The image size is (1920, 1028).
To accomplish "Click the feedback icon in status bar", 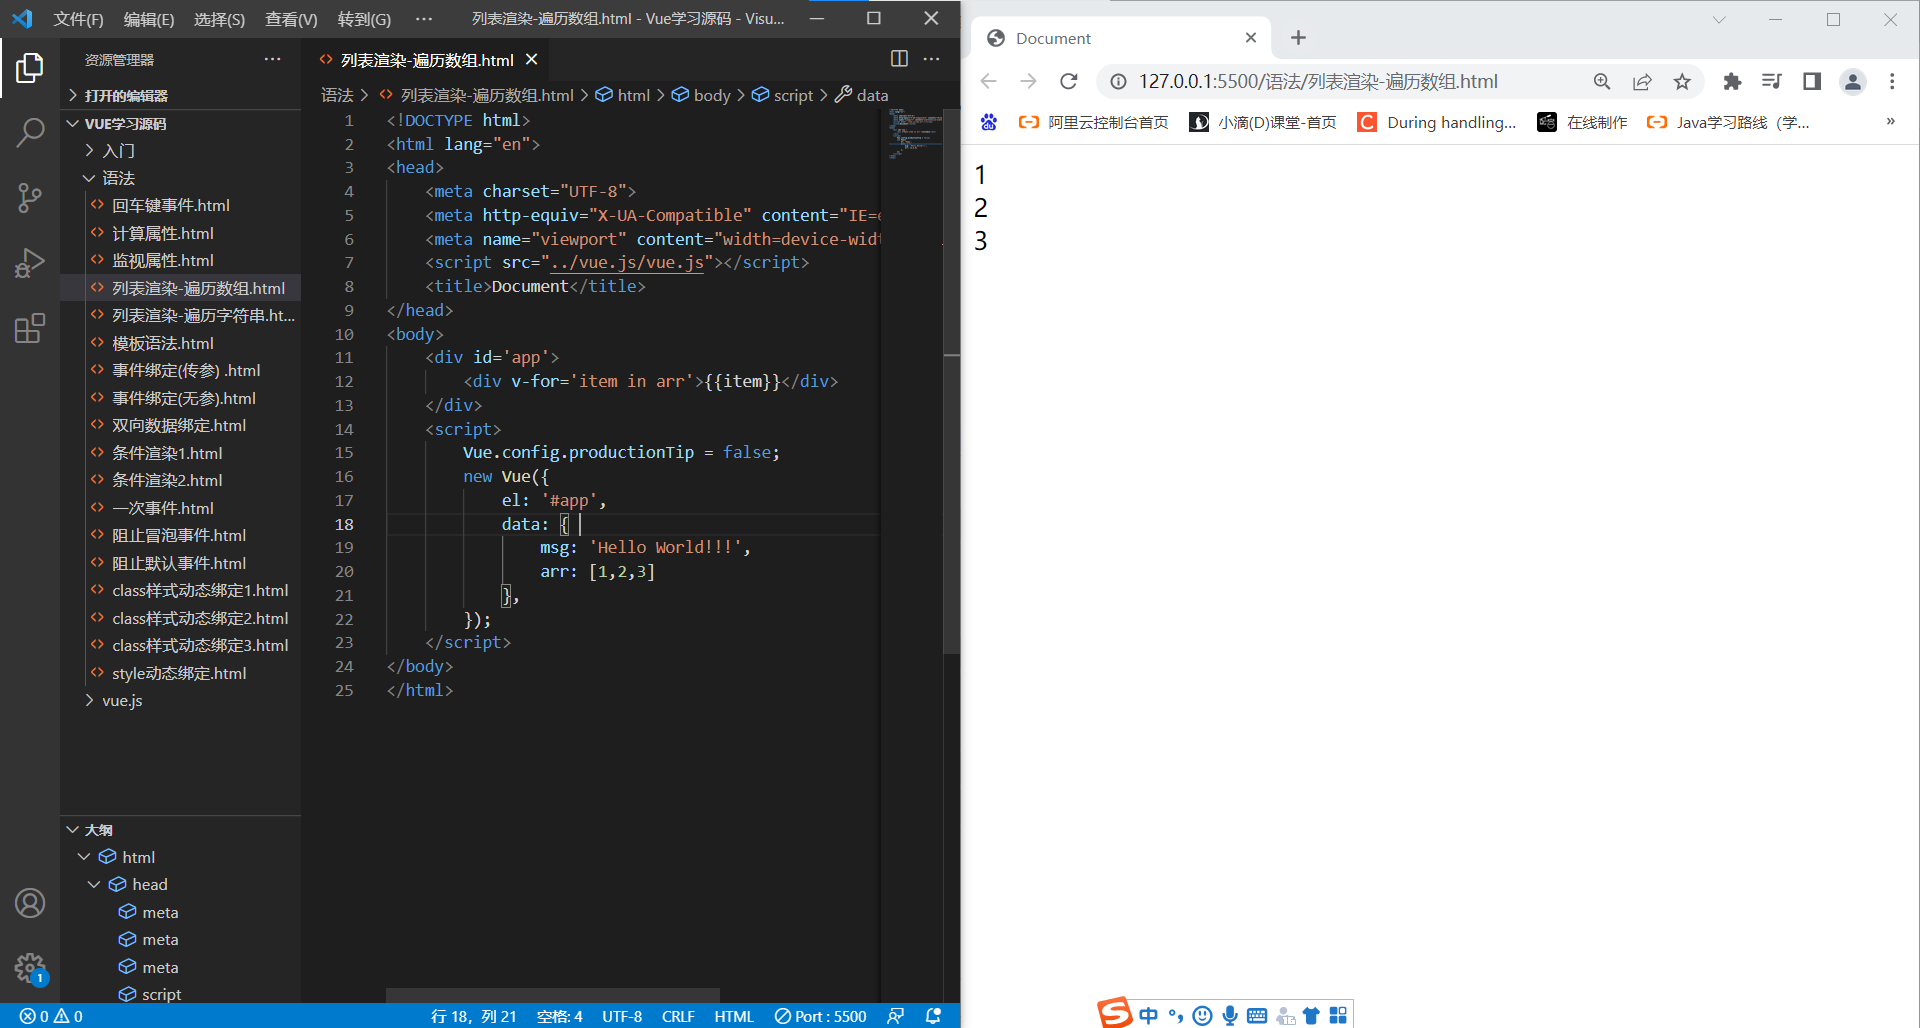I will [896, 1016].
